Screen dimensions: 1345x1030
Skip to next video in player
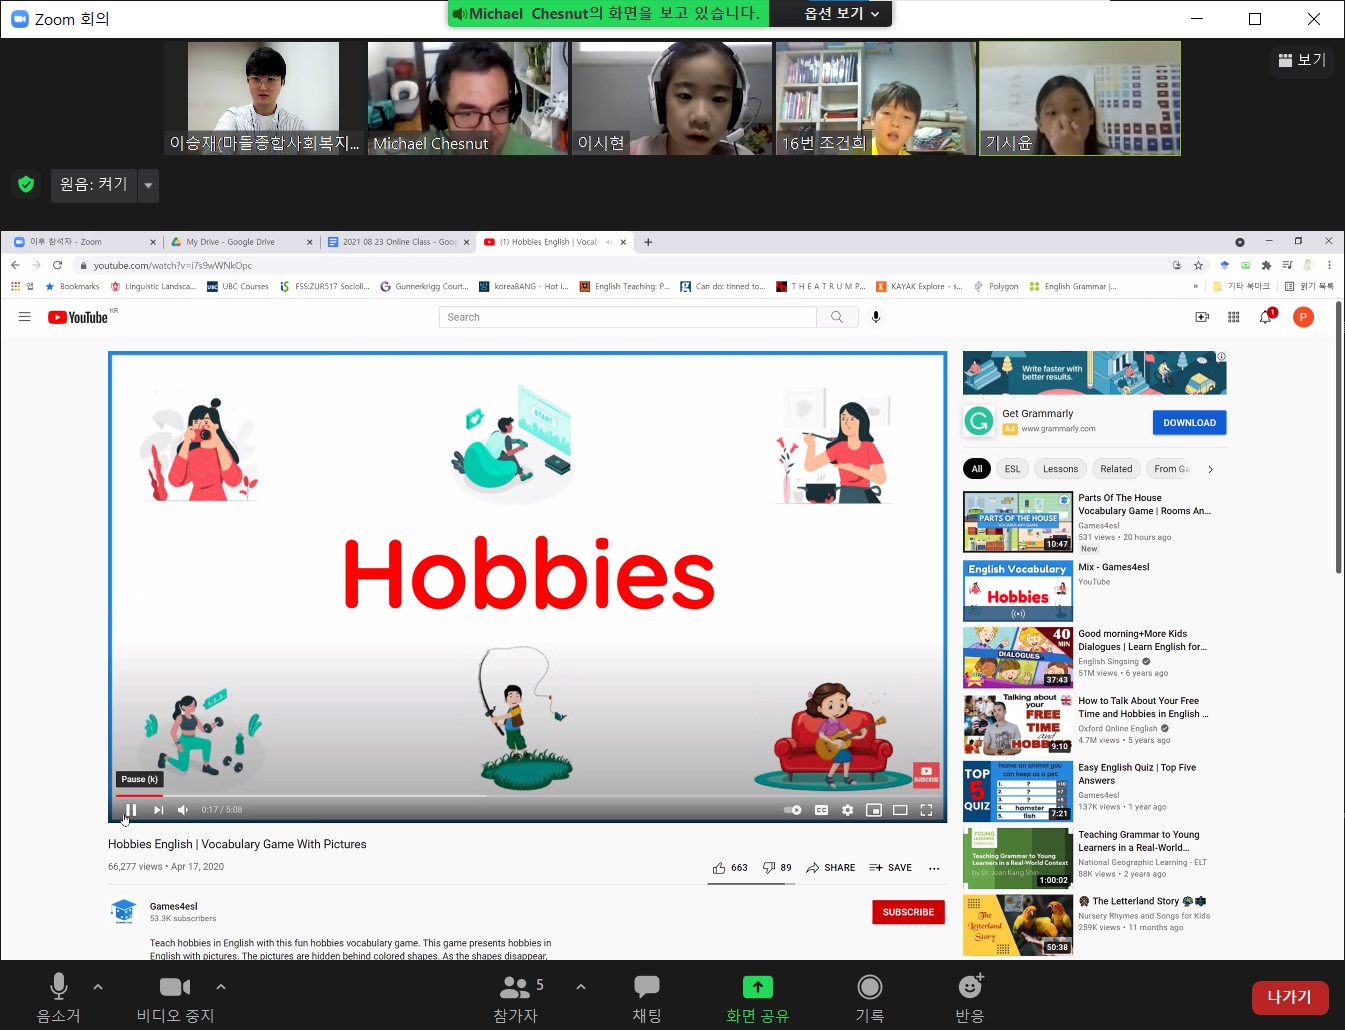[x=158, y=810]
